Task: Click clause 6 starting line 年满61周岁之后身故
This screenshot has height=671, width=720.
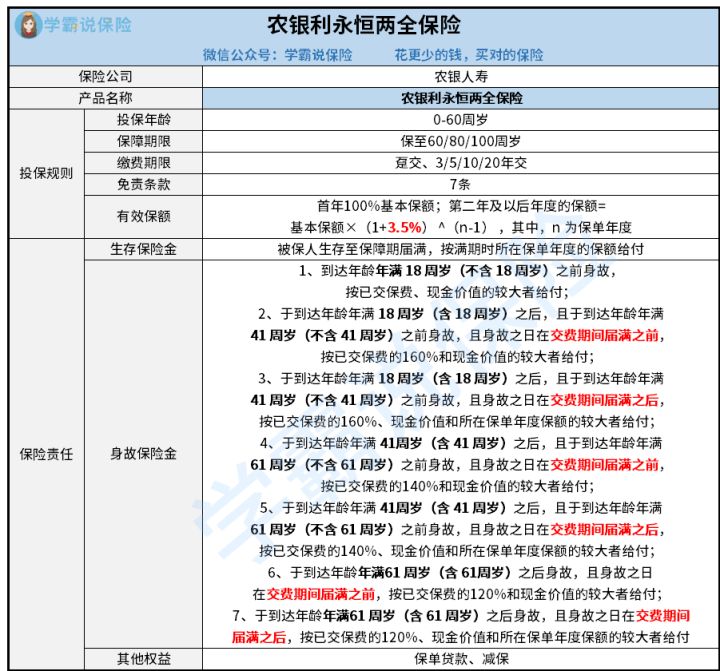Action: point(460,573)
